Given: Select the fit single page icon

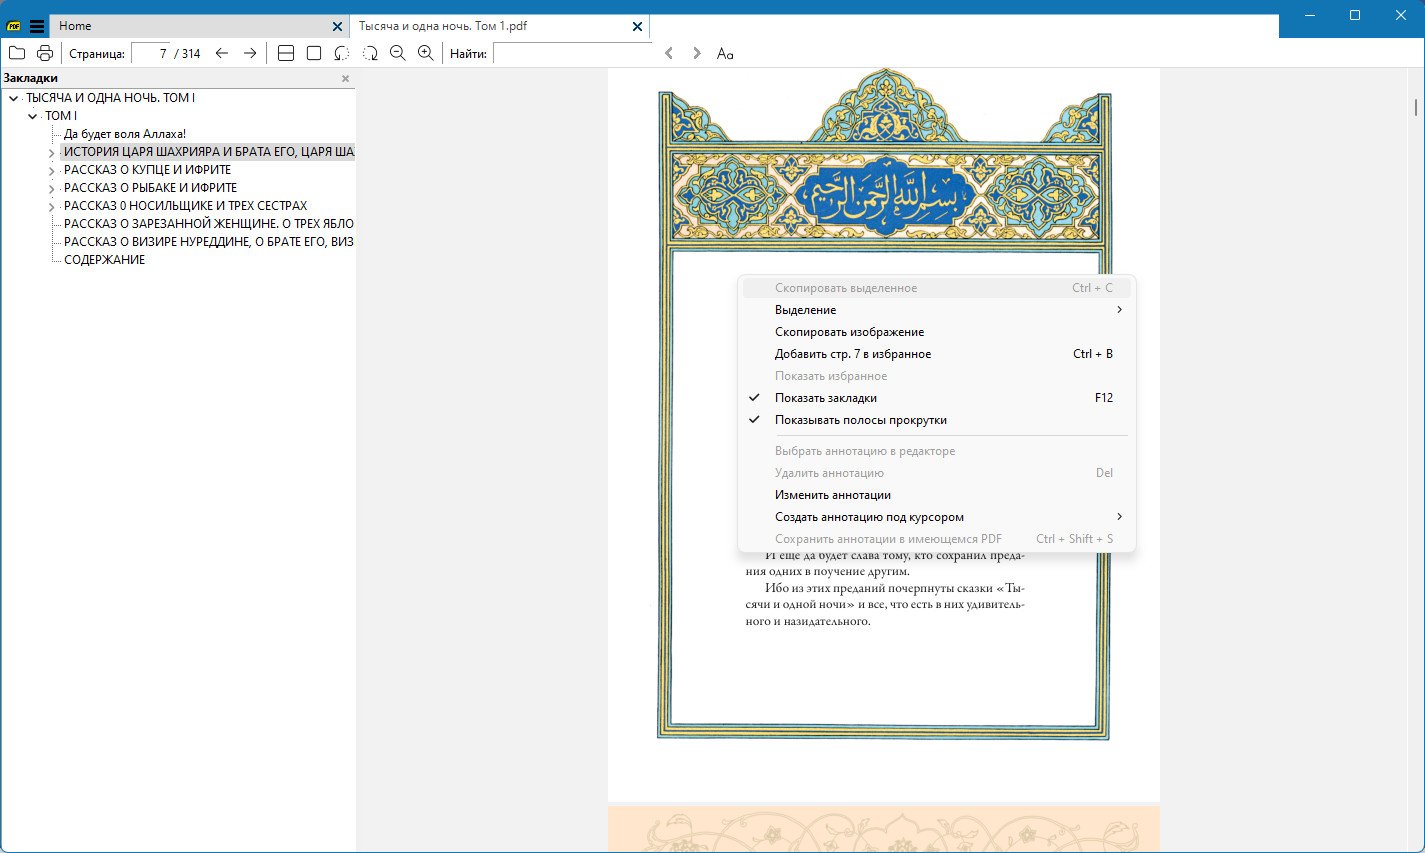Looking at the screenshot, I should pos(314,53).
